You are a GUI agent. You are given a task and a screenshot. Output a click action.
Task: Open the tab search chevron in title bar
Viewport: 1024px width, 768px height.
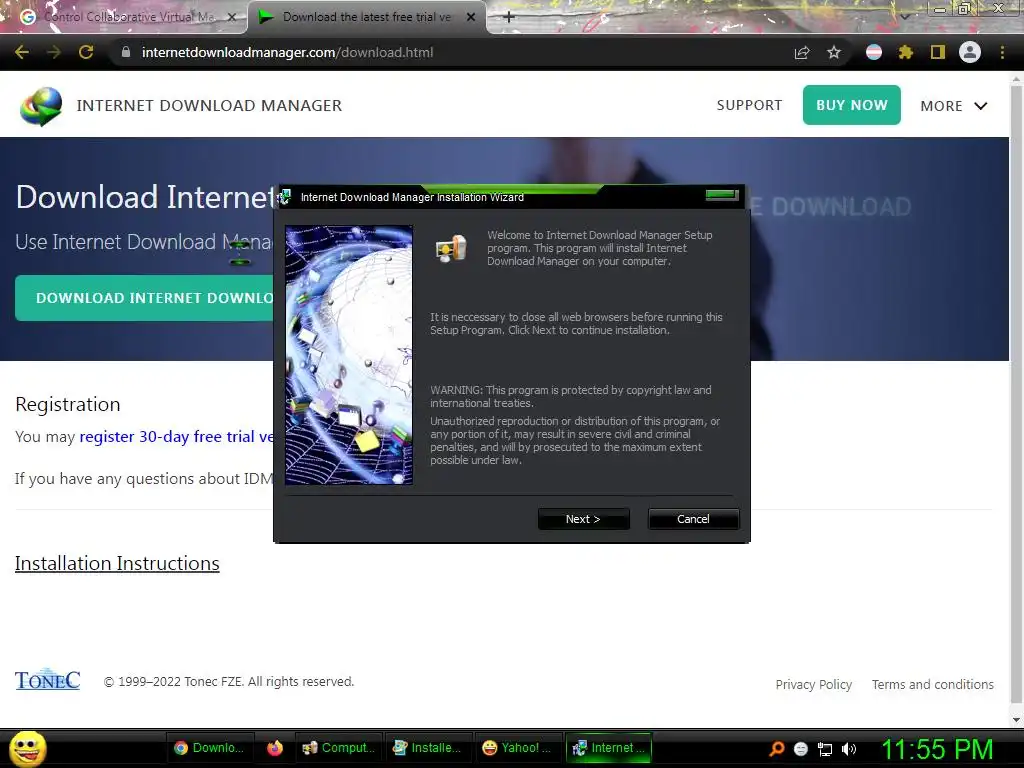click(x=905, y=16)
